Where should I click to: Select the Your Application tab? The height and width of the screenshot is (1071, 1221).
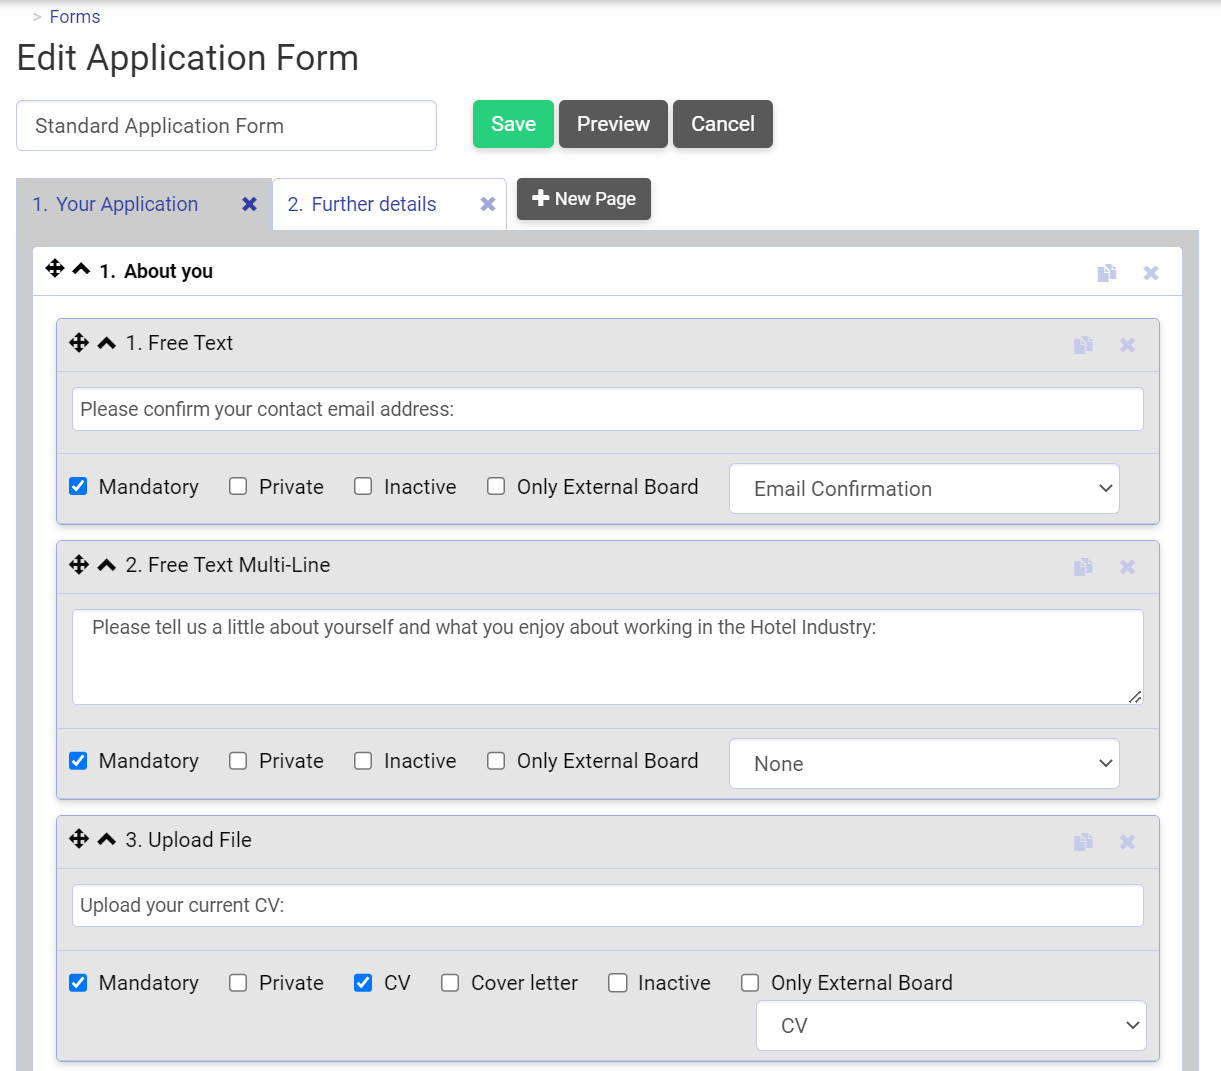115,204
